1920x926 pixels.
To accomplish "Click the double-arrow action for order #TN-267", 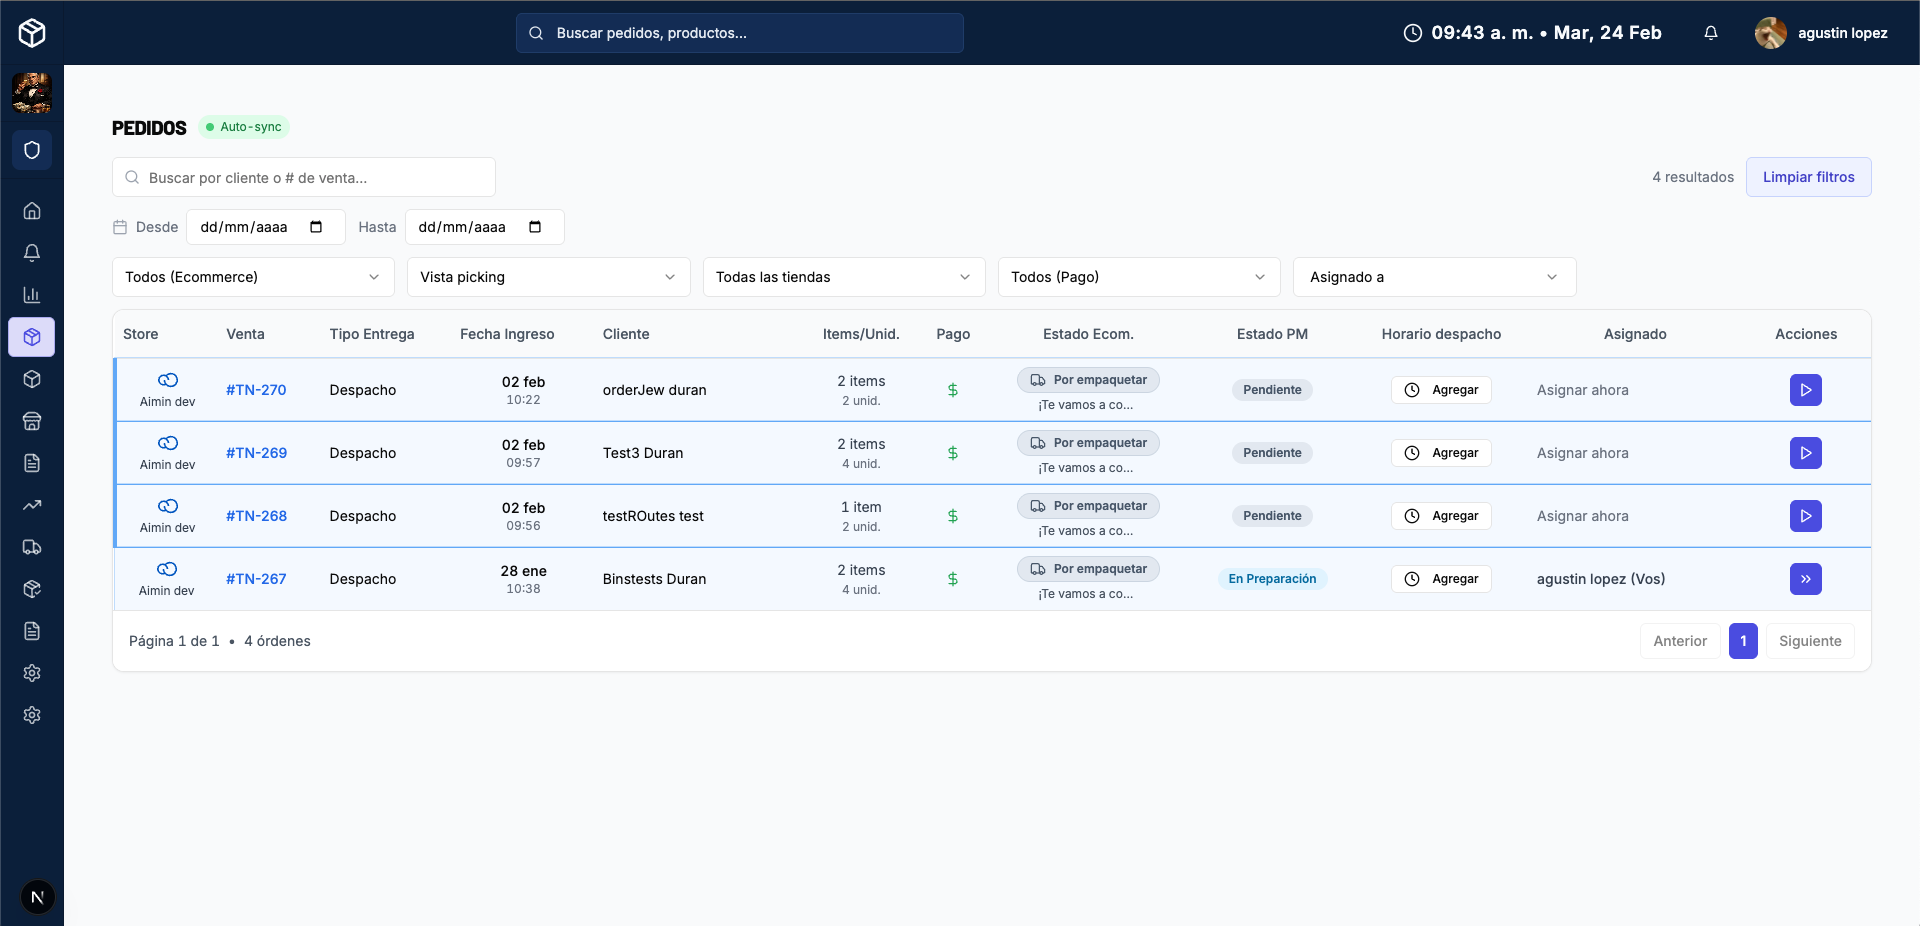I will tap(1805, 579).
